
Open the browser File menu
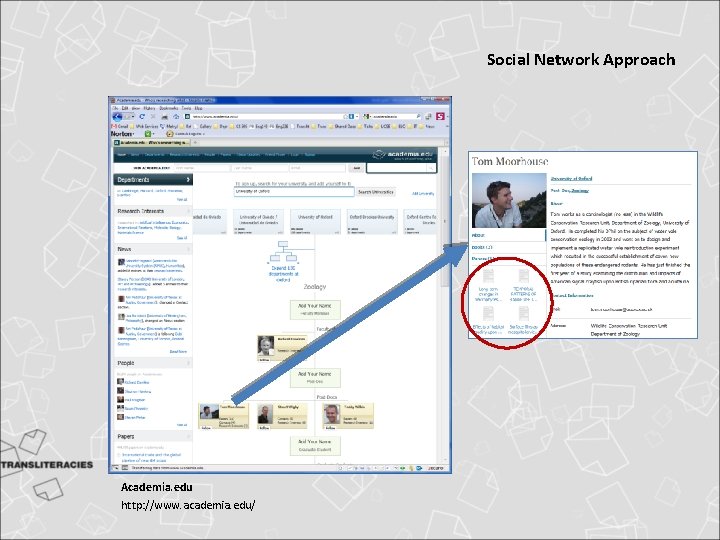115,108
